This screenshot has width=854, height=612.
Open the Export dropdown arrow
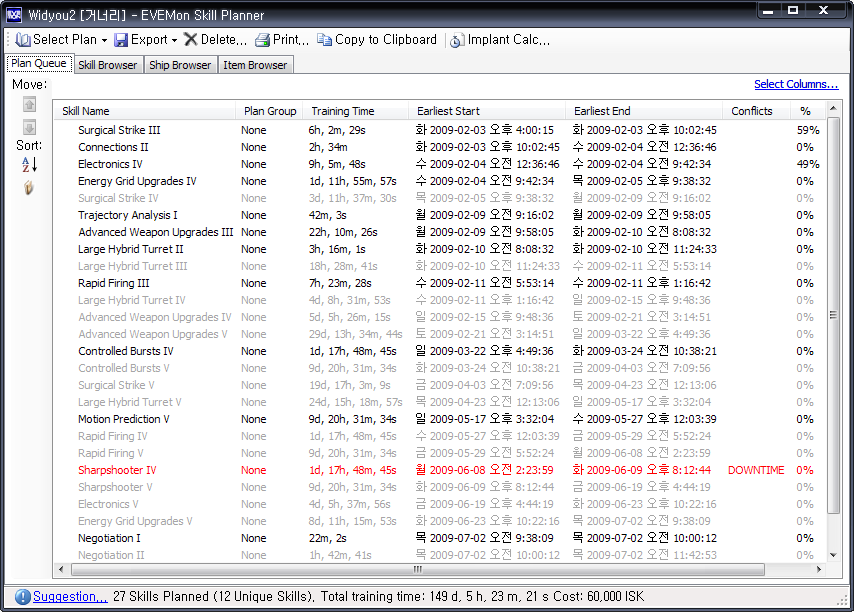pyautogui.click(x=174, y=40)
